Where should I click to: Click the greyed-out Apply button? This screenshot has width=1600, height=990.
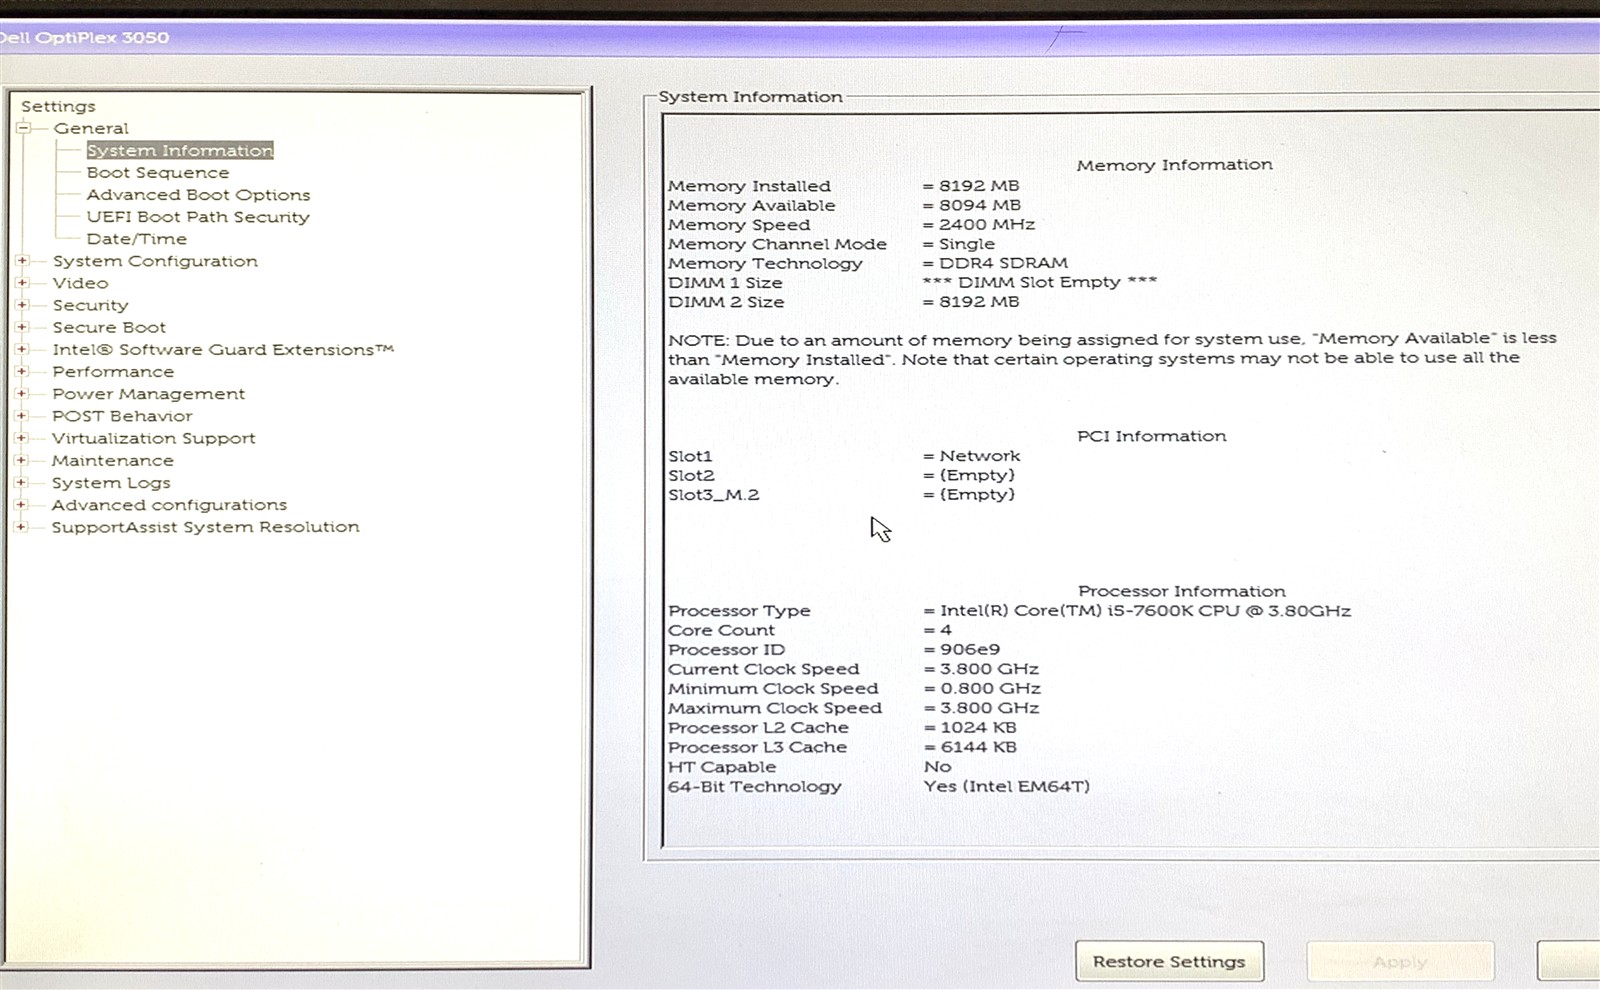pos(1400,962)
